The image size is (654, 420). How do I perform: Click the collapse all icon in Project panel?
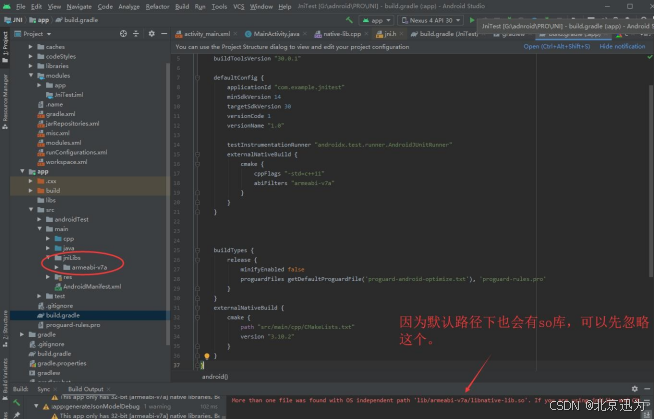[136, 34]
